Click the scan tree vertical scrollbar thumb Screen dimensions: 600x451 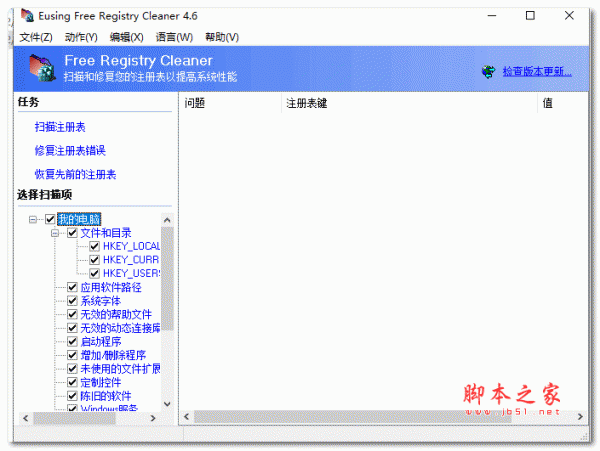pos(167,278)
